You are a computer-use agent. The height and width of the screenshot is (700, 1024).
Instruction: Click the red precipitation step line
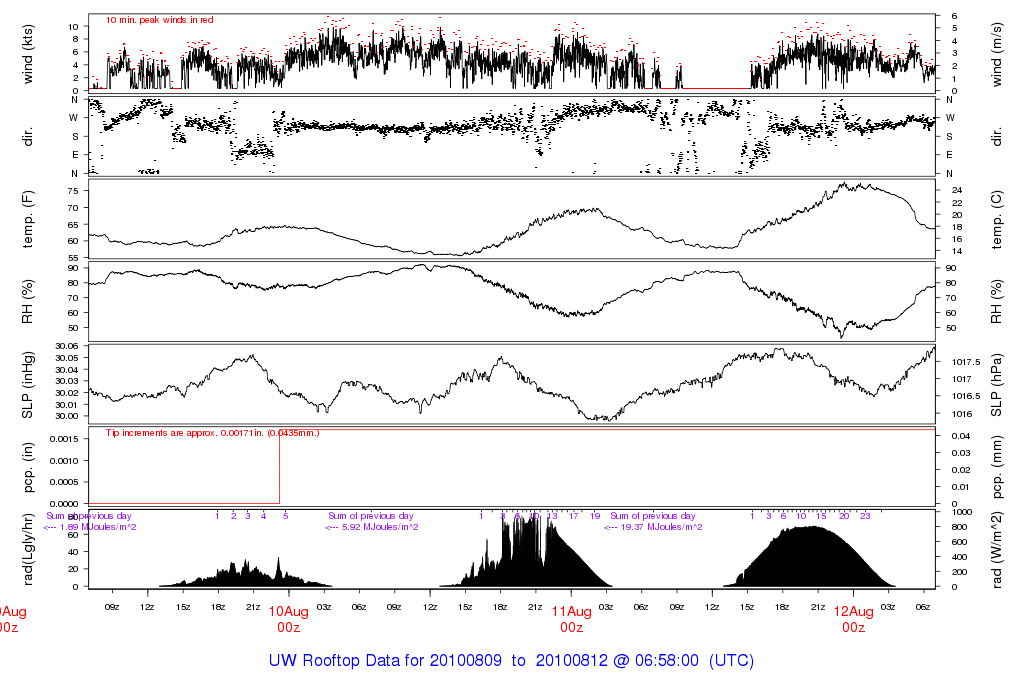[280, 466]
